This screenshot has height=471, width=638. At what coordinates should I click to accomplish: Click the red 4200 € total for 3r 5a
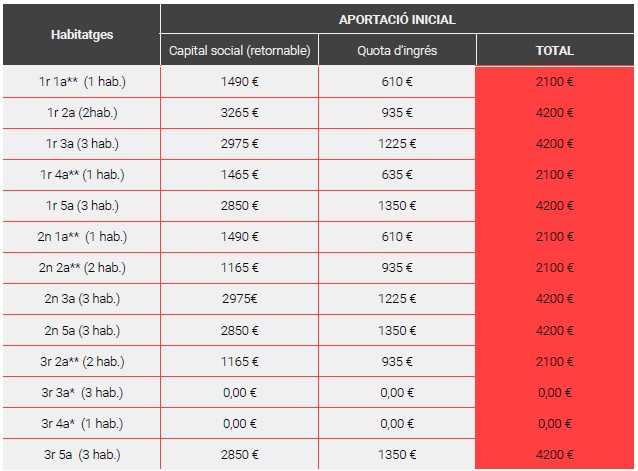click(x=555, y=455)
